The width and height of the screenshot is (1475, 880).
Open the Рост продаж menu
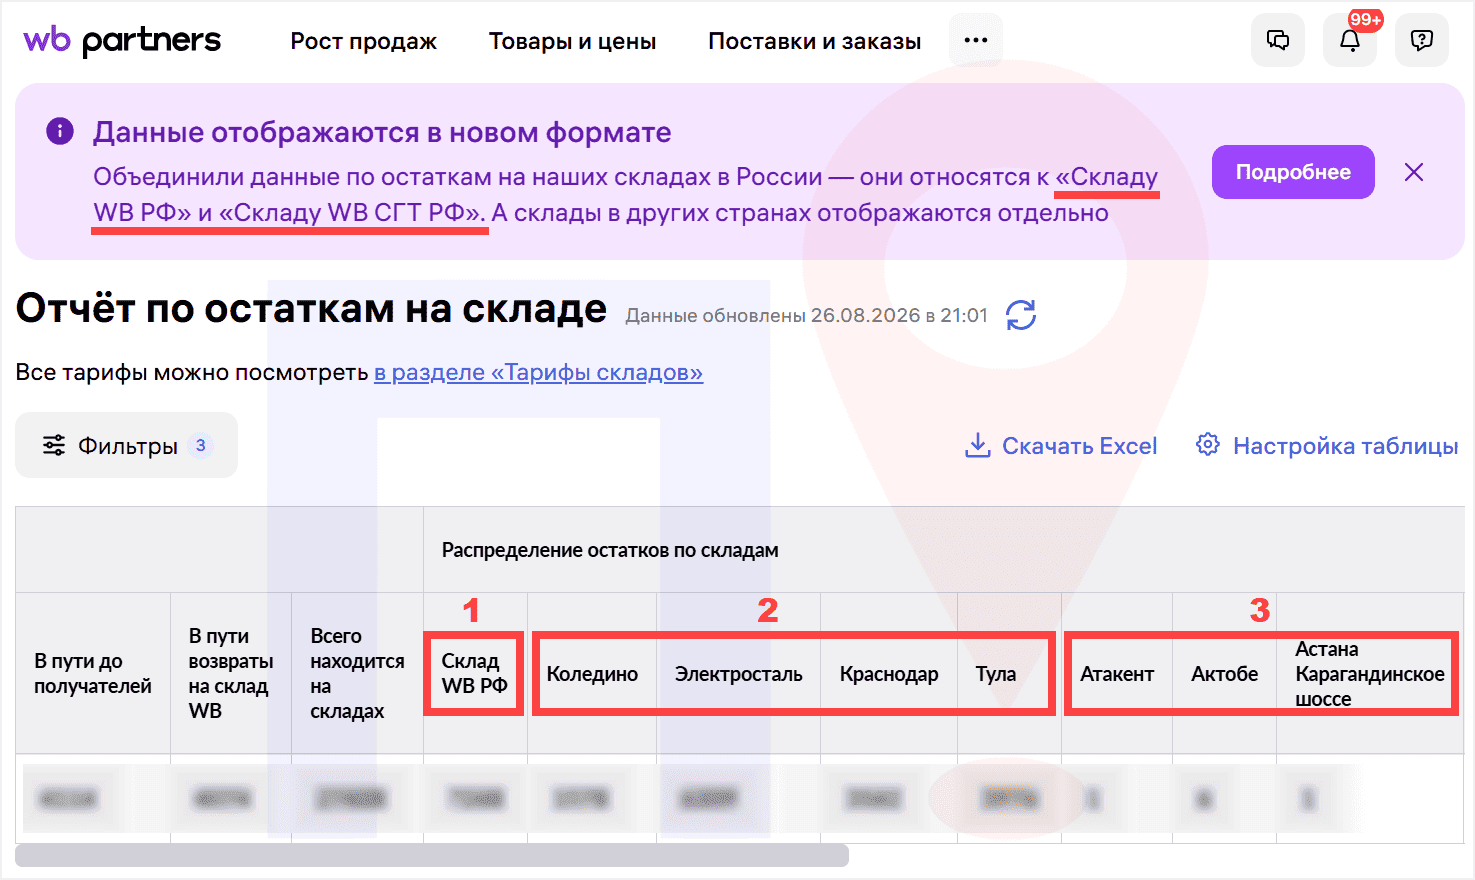click(364, 41)
